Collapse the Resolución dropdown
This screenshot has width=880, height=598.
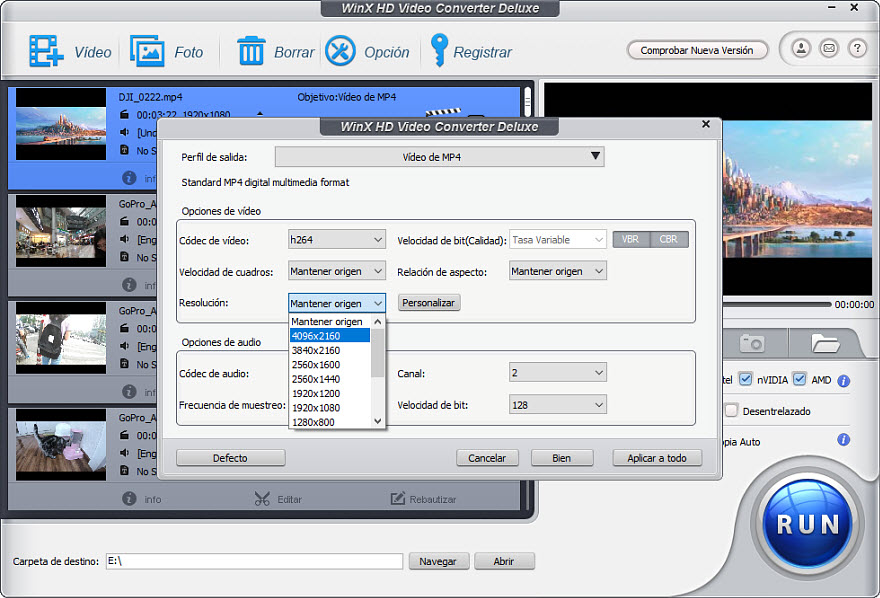337,303
